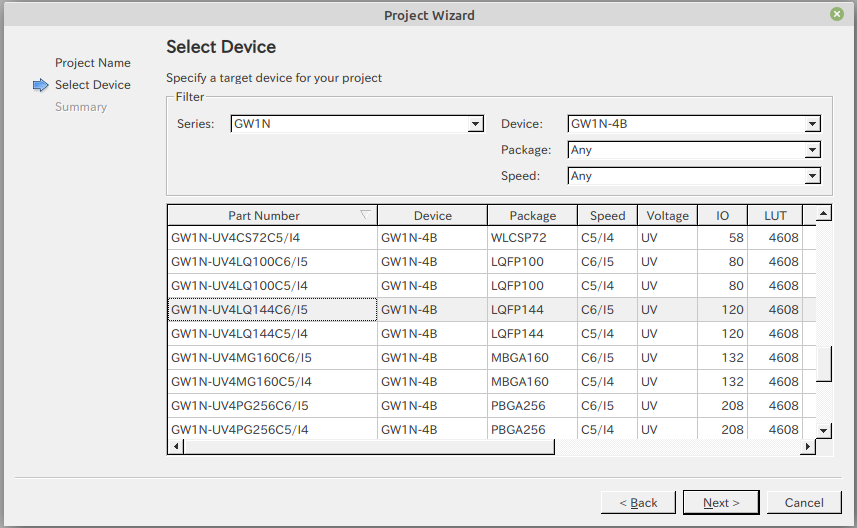Click the horizontal scroll left arrow

176,447
